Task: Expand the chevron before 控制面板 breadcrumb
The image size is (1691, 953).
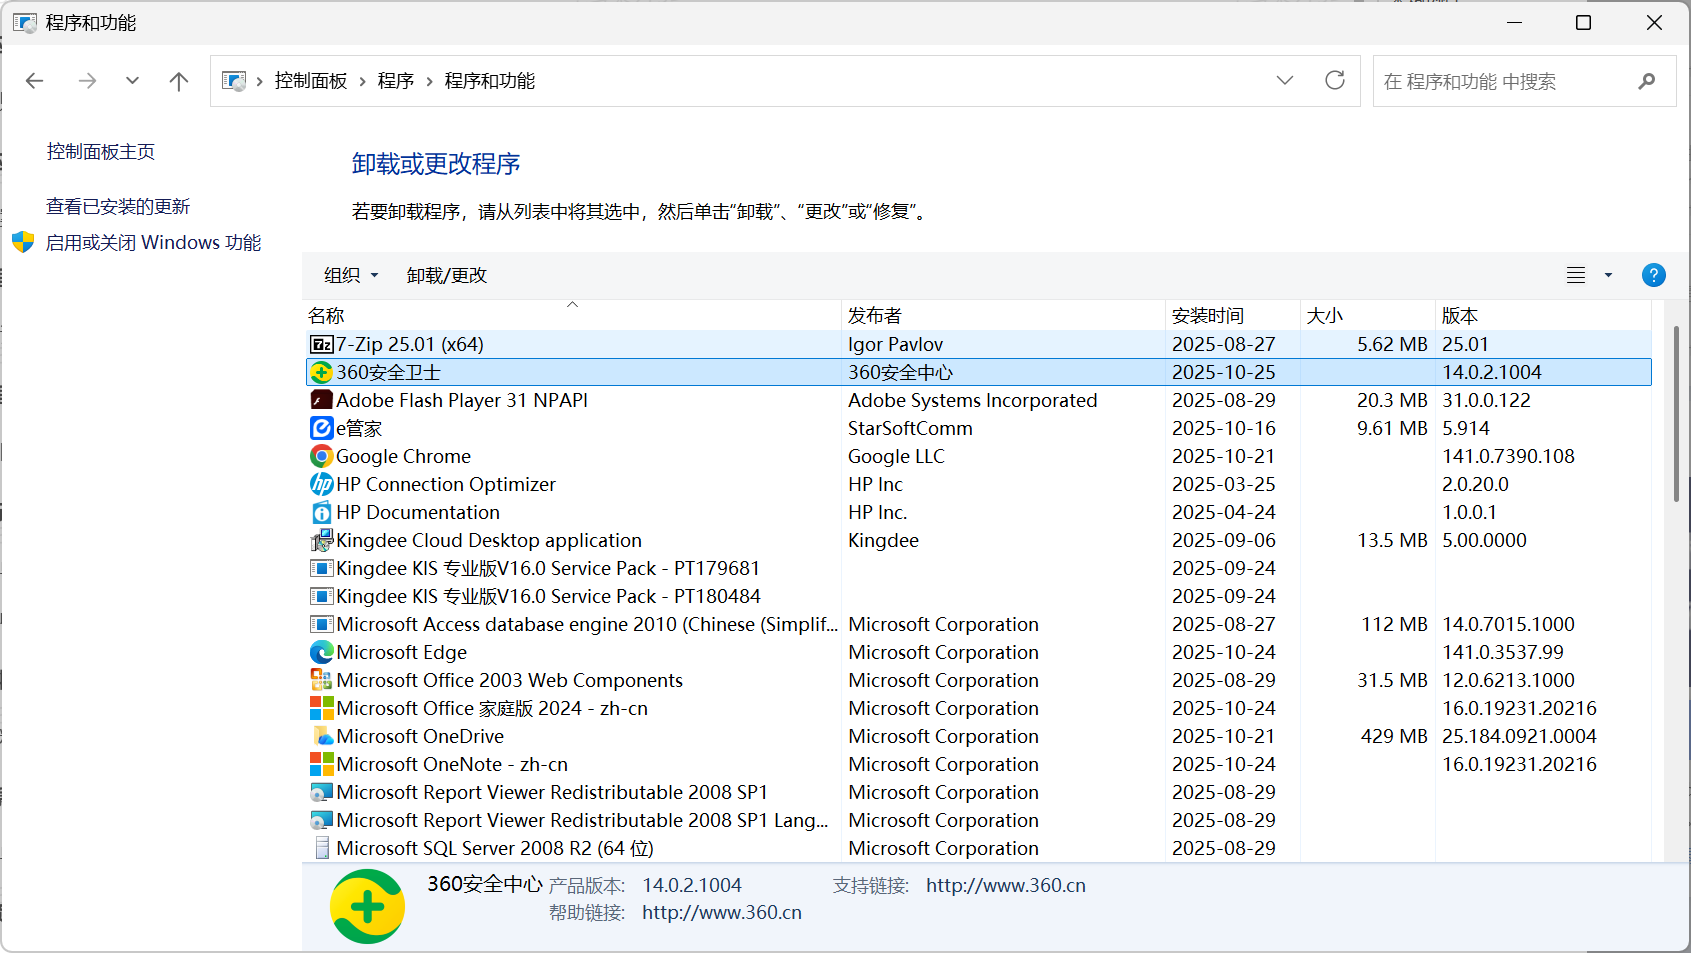Action: coord(260,81)
